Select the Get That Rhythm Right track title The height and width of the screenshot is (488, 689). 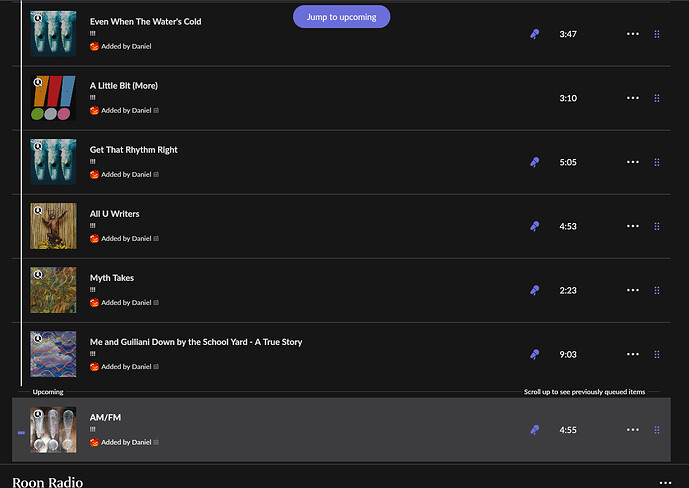[x=133, y=150]
